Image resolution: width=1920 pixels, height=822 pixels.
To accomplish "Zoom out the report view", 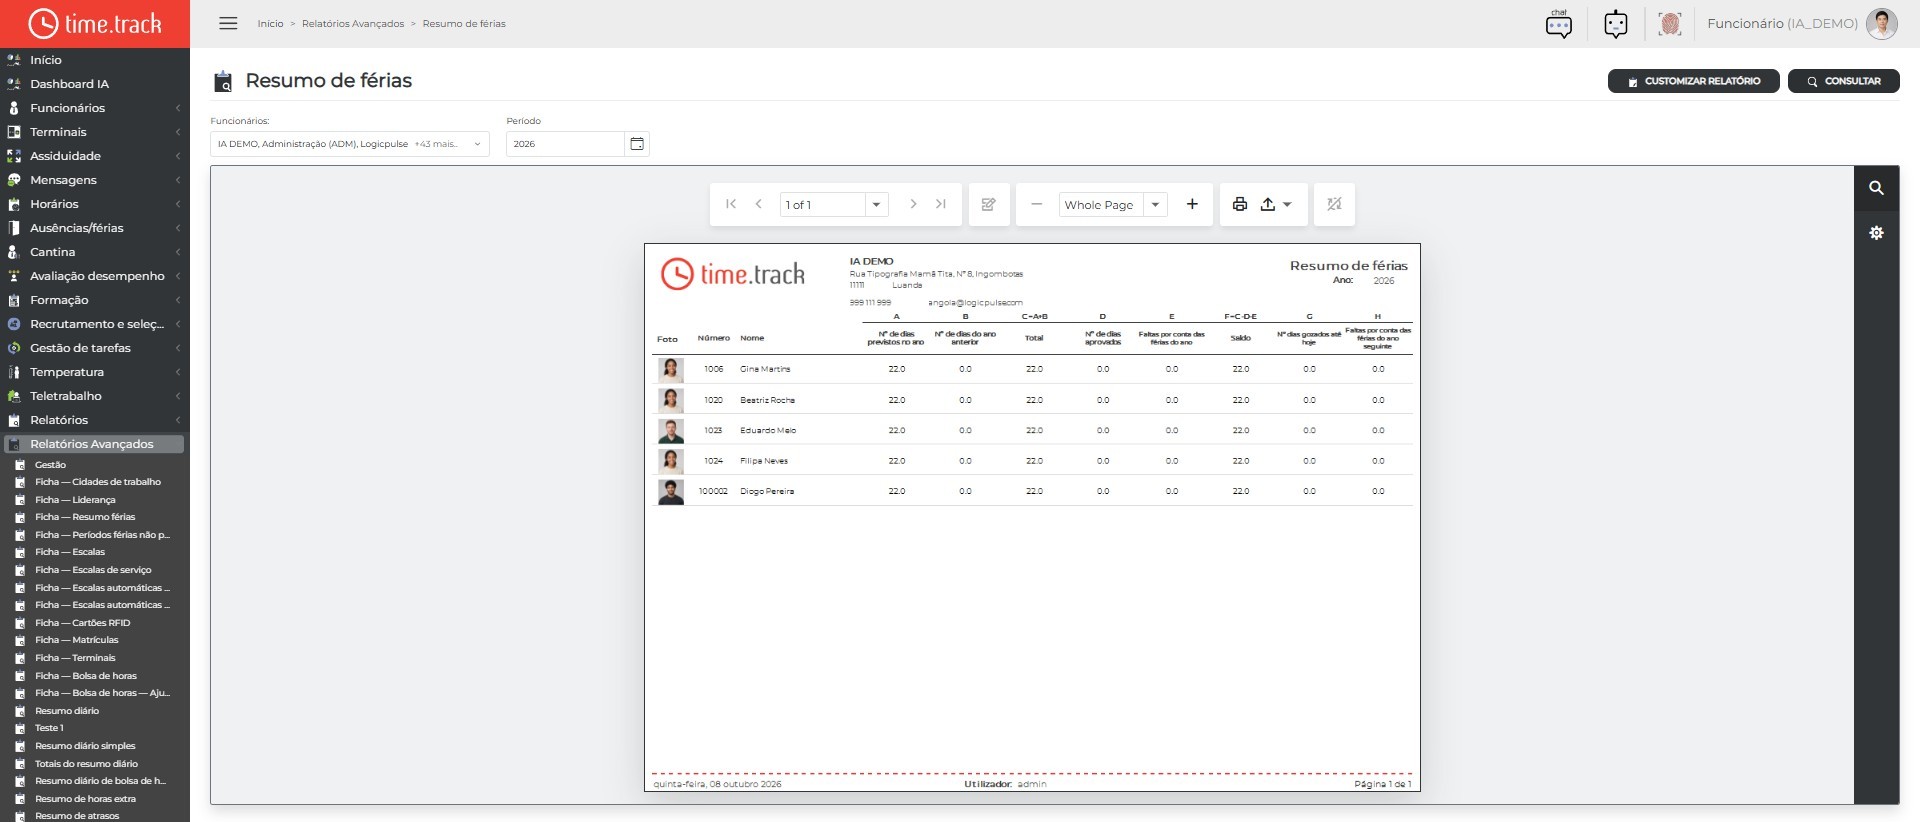I will (x=1037, y=204).
